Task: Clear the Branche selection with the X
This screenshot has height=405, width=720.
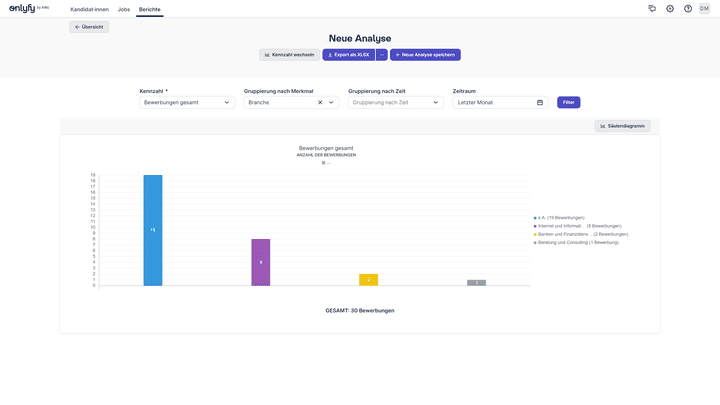Action: 320,102
